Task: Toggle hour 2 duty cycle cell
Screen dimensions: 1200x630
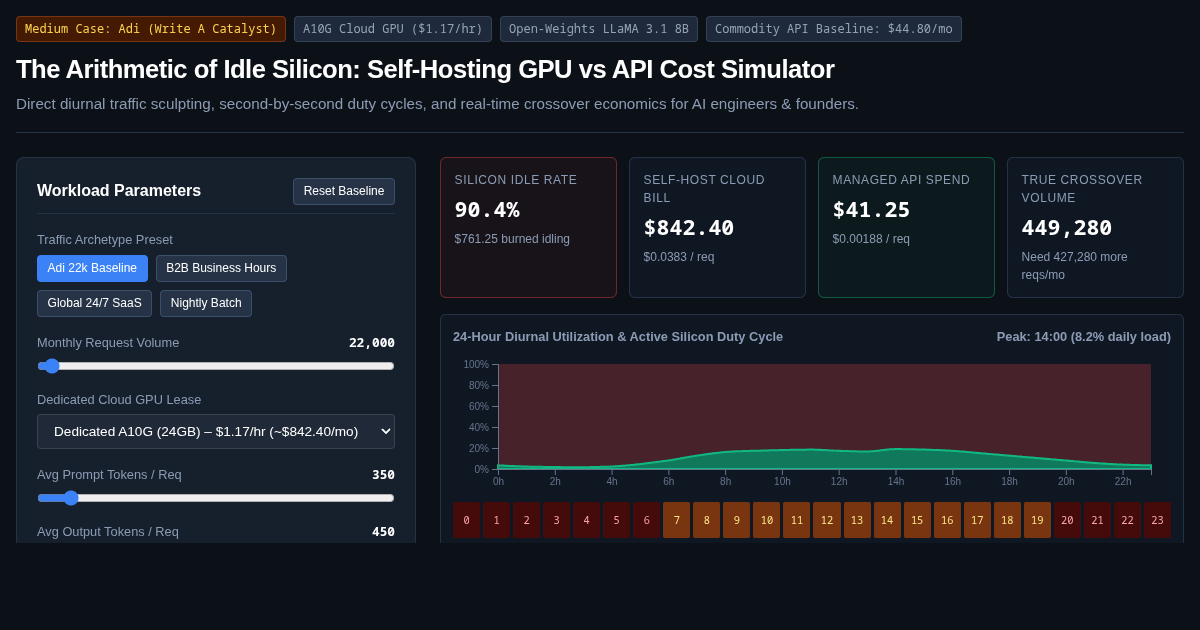Action: (526, 520)
